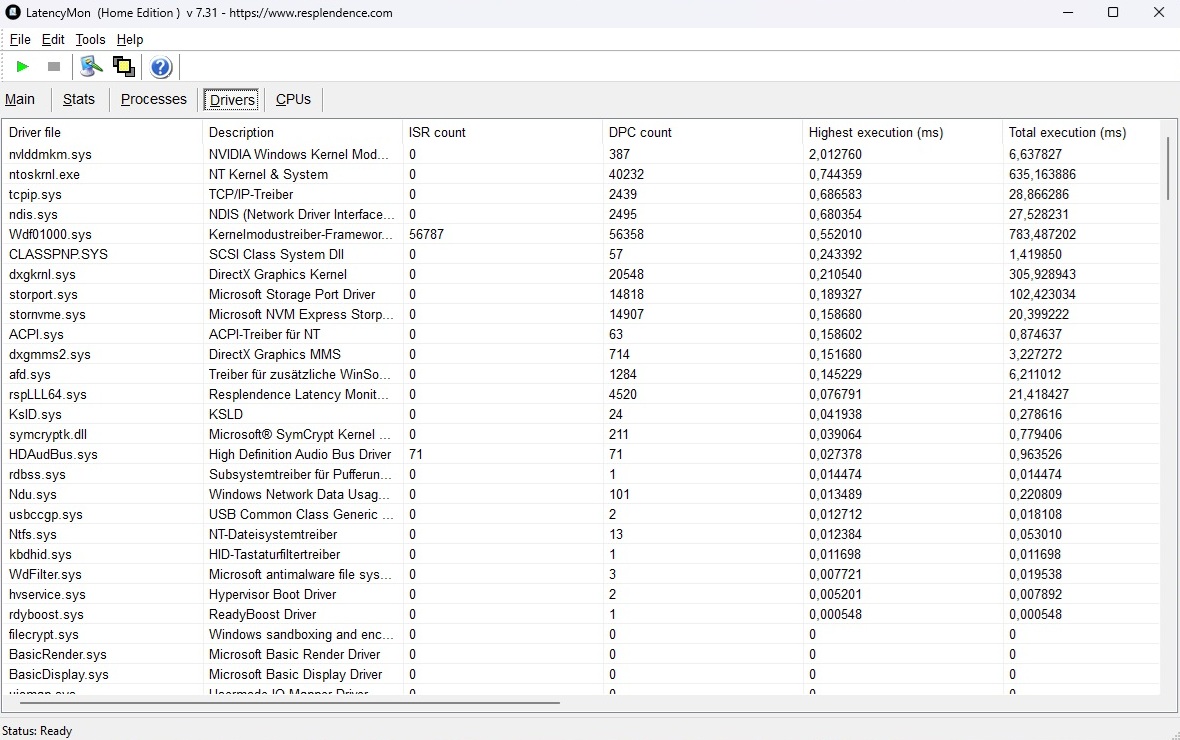Sort by Highest execution (ms) column
The height and width of the screenshot is (740, 1180).
875,132
